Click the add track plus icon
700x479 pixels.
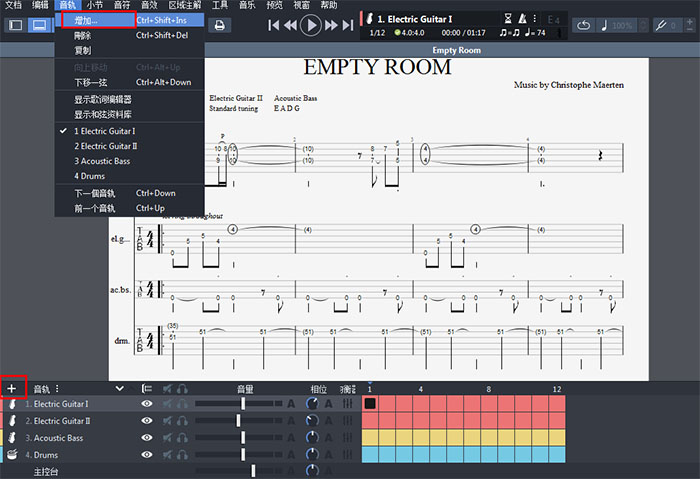tap(12, 388)
